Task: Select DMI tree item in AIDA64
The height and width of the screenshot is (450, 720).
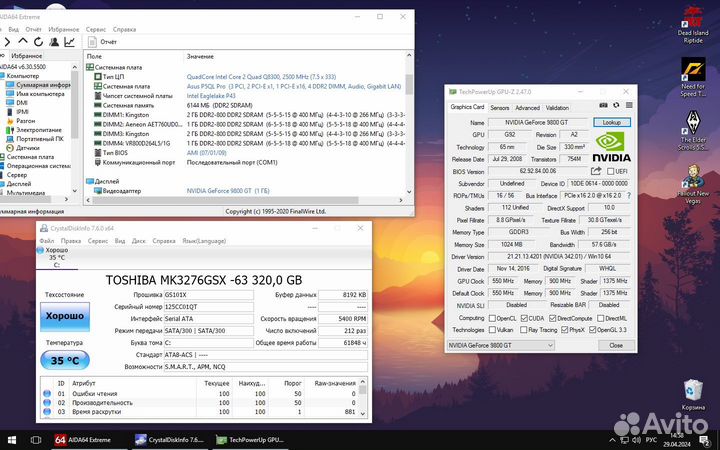Action: tap(17, 103)
